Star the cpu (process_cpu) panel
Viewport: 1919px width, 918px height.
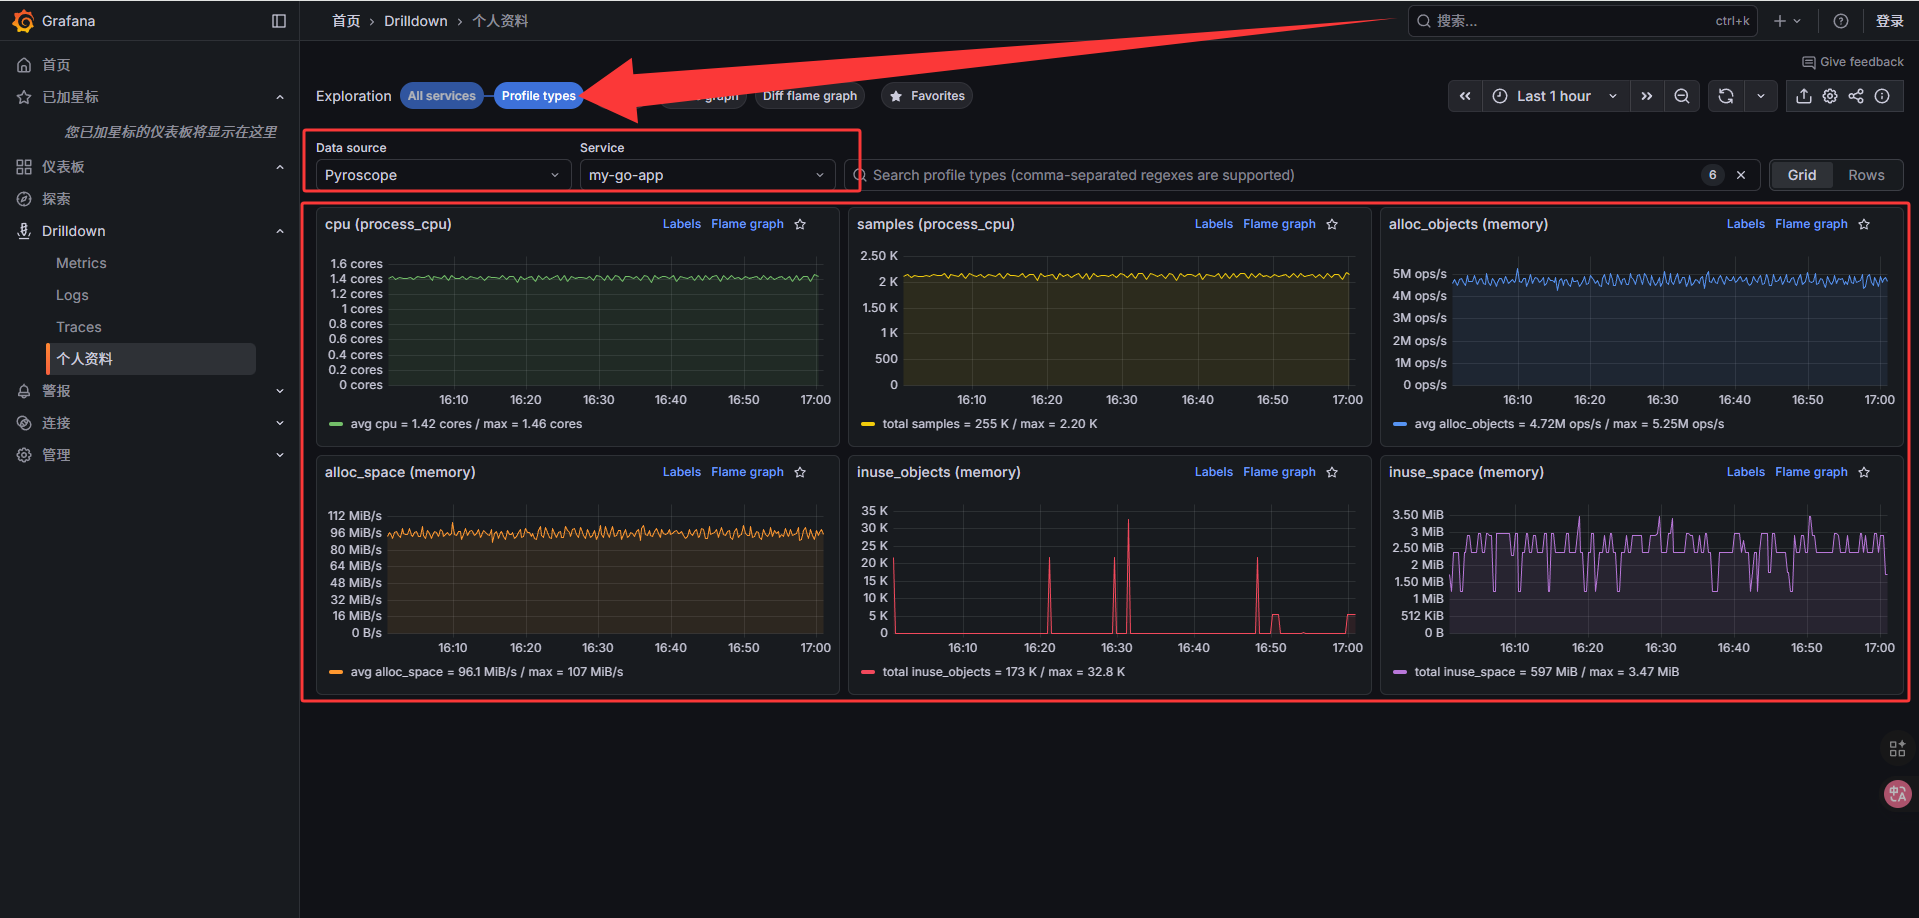click(800, 224)
